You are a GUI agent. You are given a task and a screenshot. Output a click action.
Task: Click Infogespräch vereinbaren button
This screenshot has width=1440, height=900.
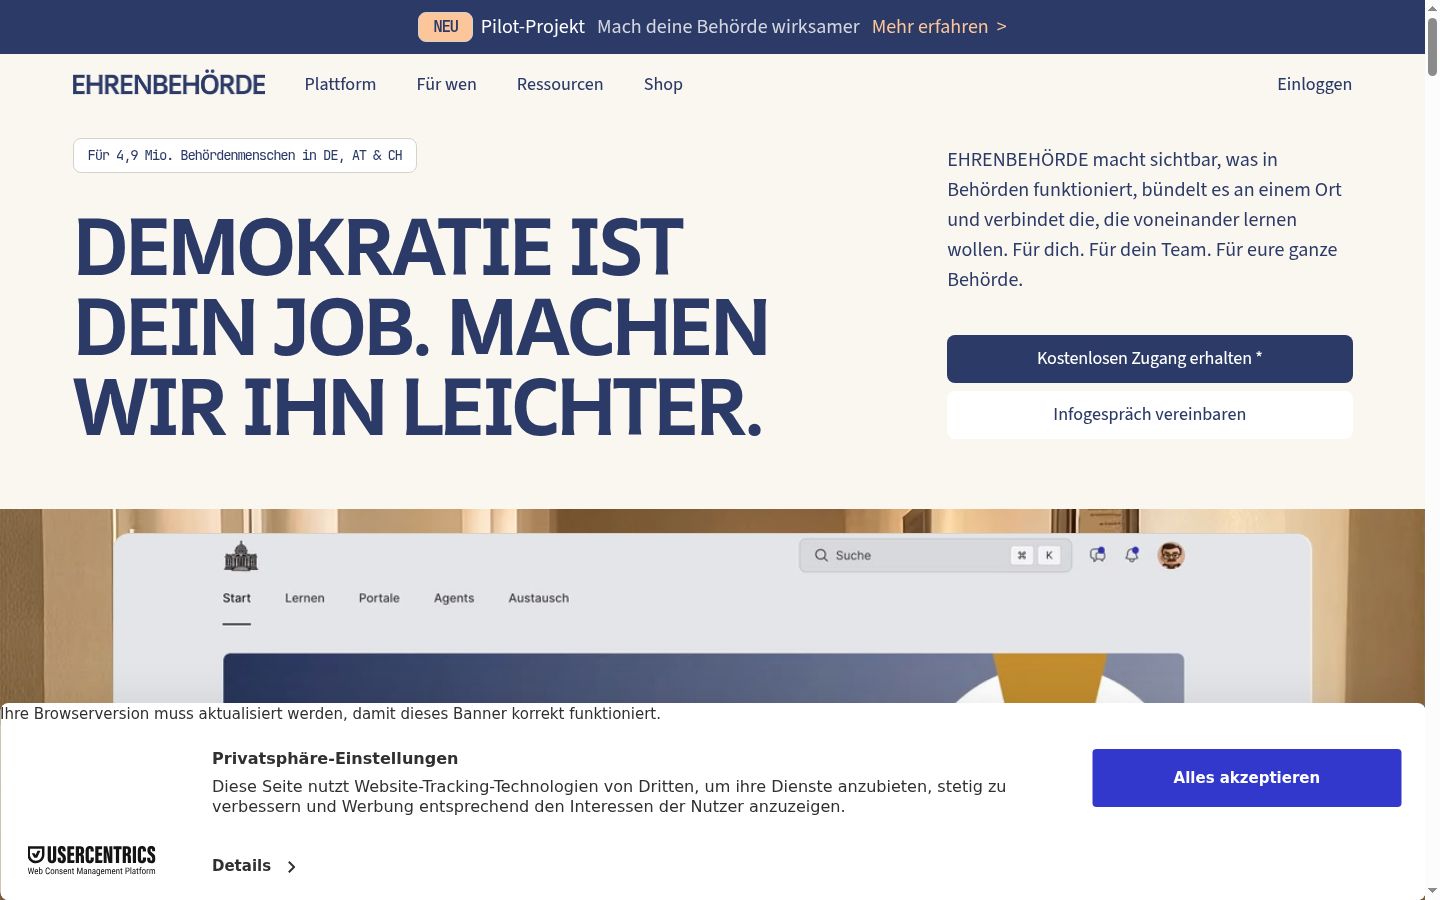coord(1150,415)
